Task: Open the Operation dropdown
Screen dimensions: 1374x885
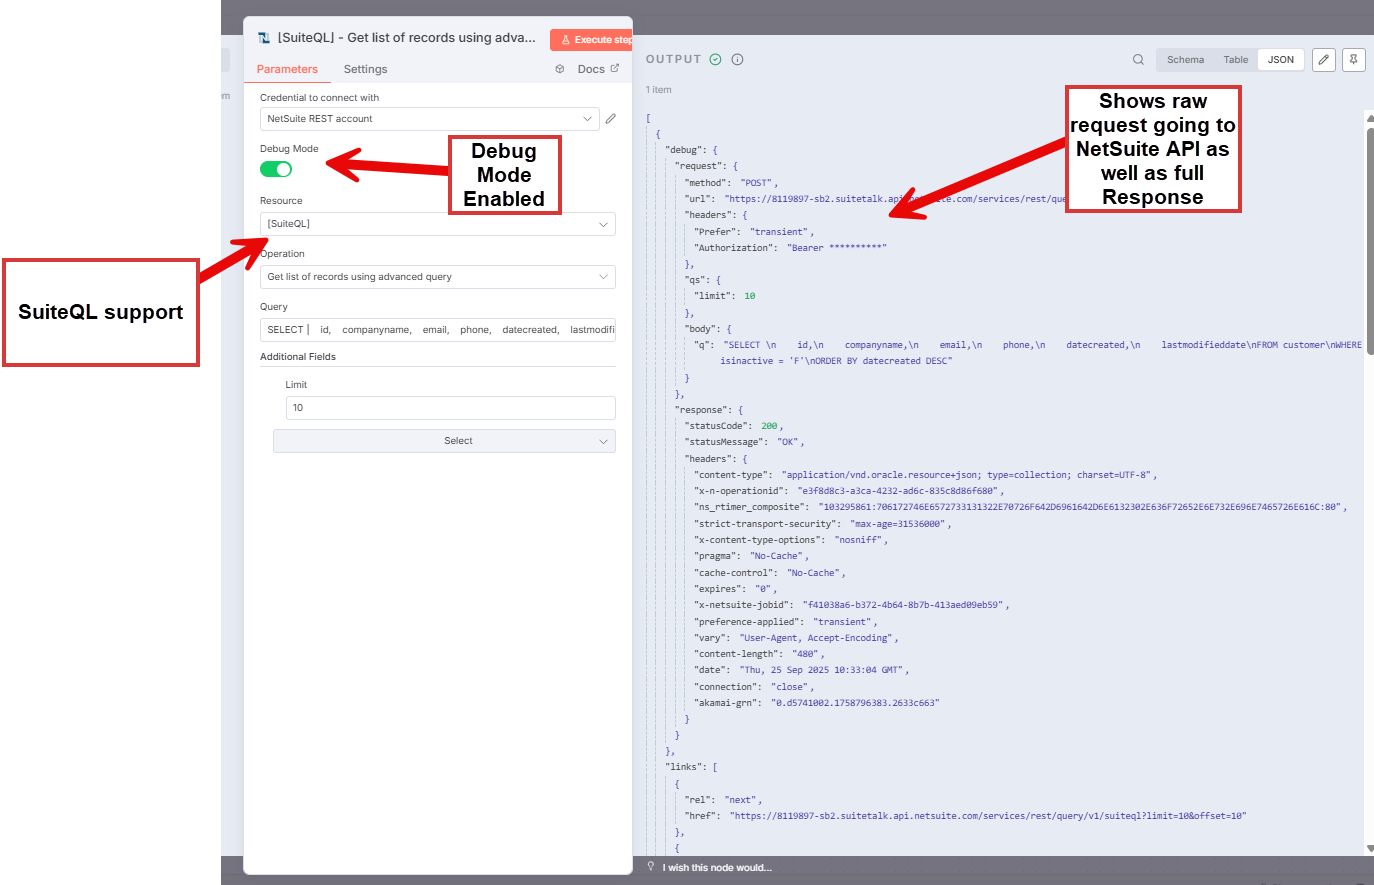Action: coord(437,276)
